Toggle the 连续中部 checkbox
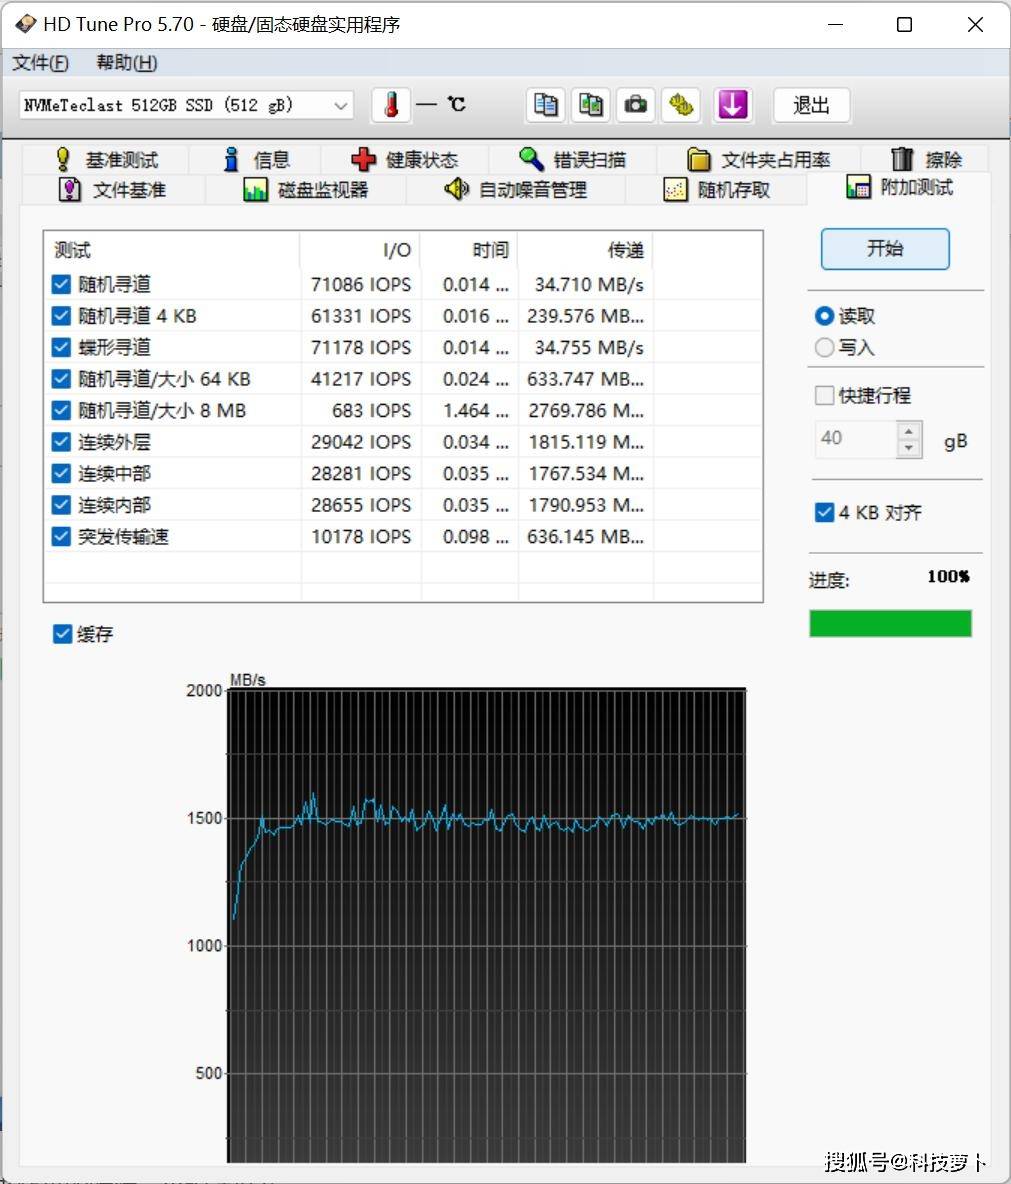 pyautogui.click(x=61, y=473)
